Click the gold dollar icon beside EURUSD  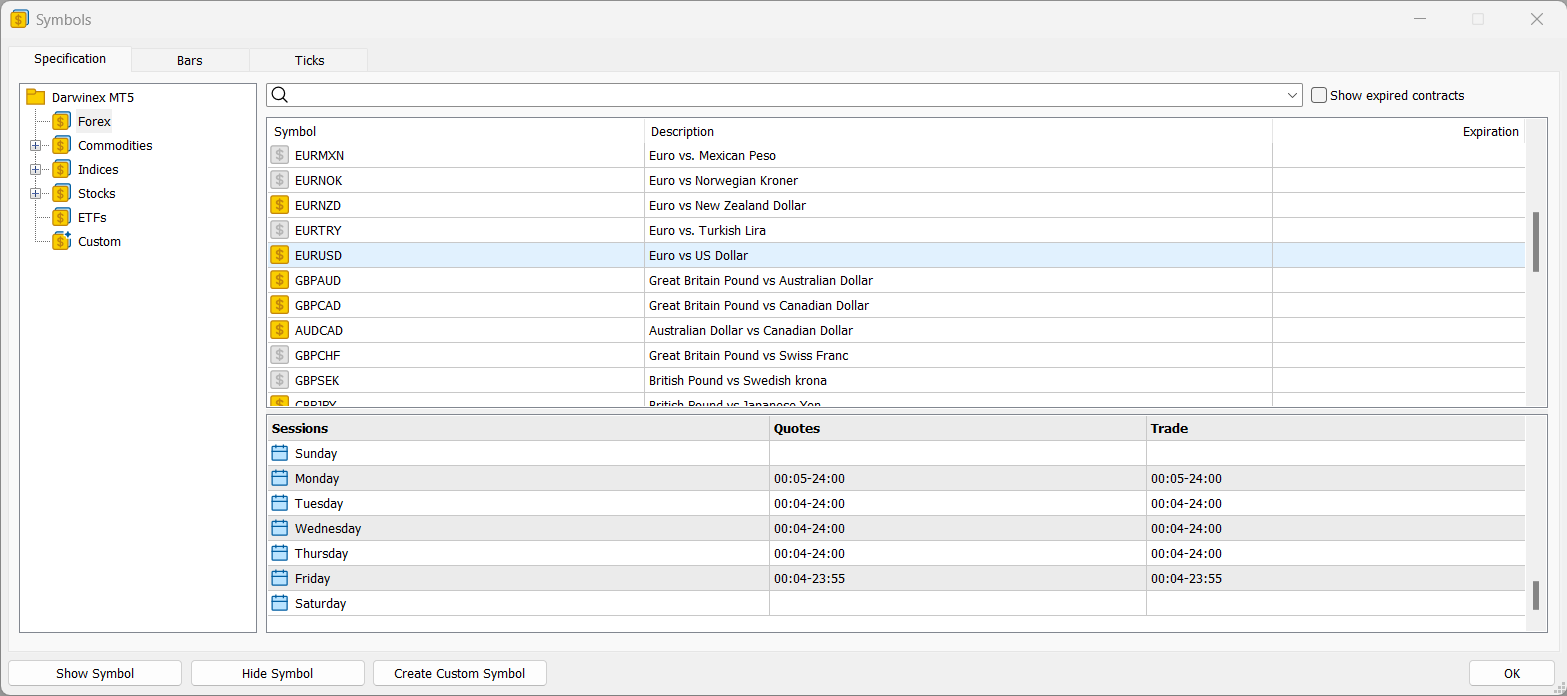coord(279,255)
